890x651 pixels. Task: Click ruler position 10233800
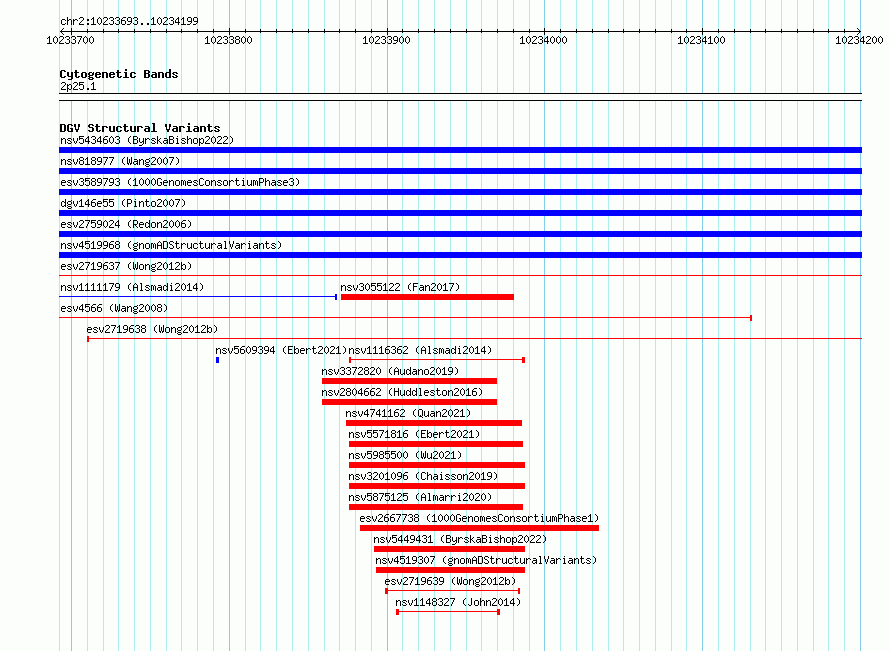pos(228,40)
